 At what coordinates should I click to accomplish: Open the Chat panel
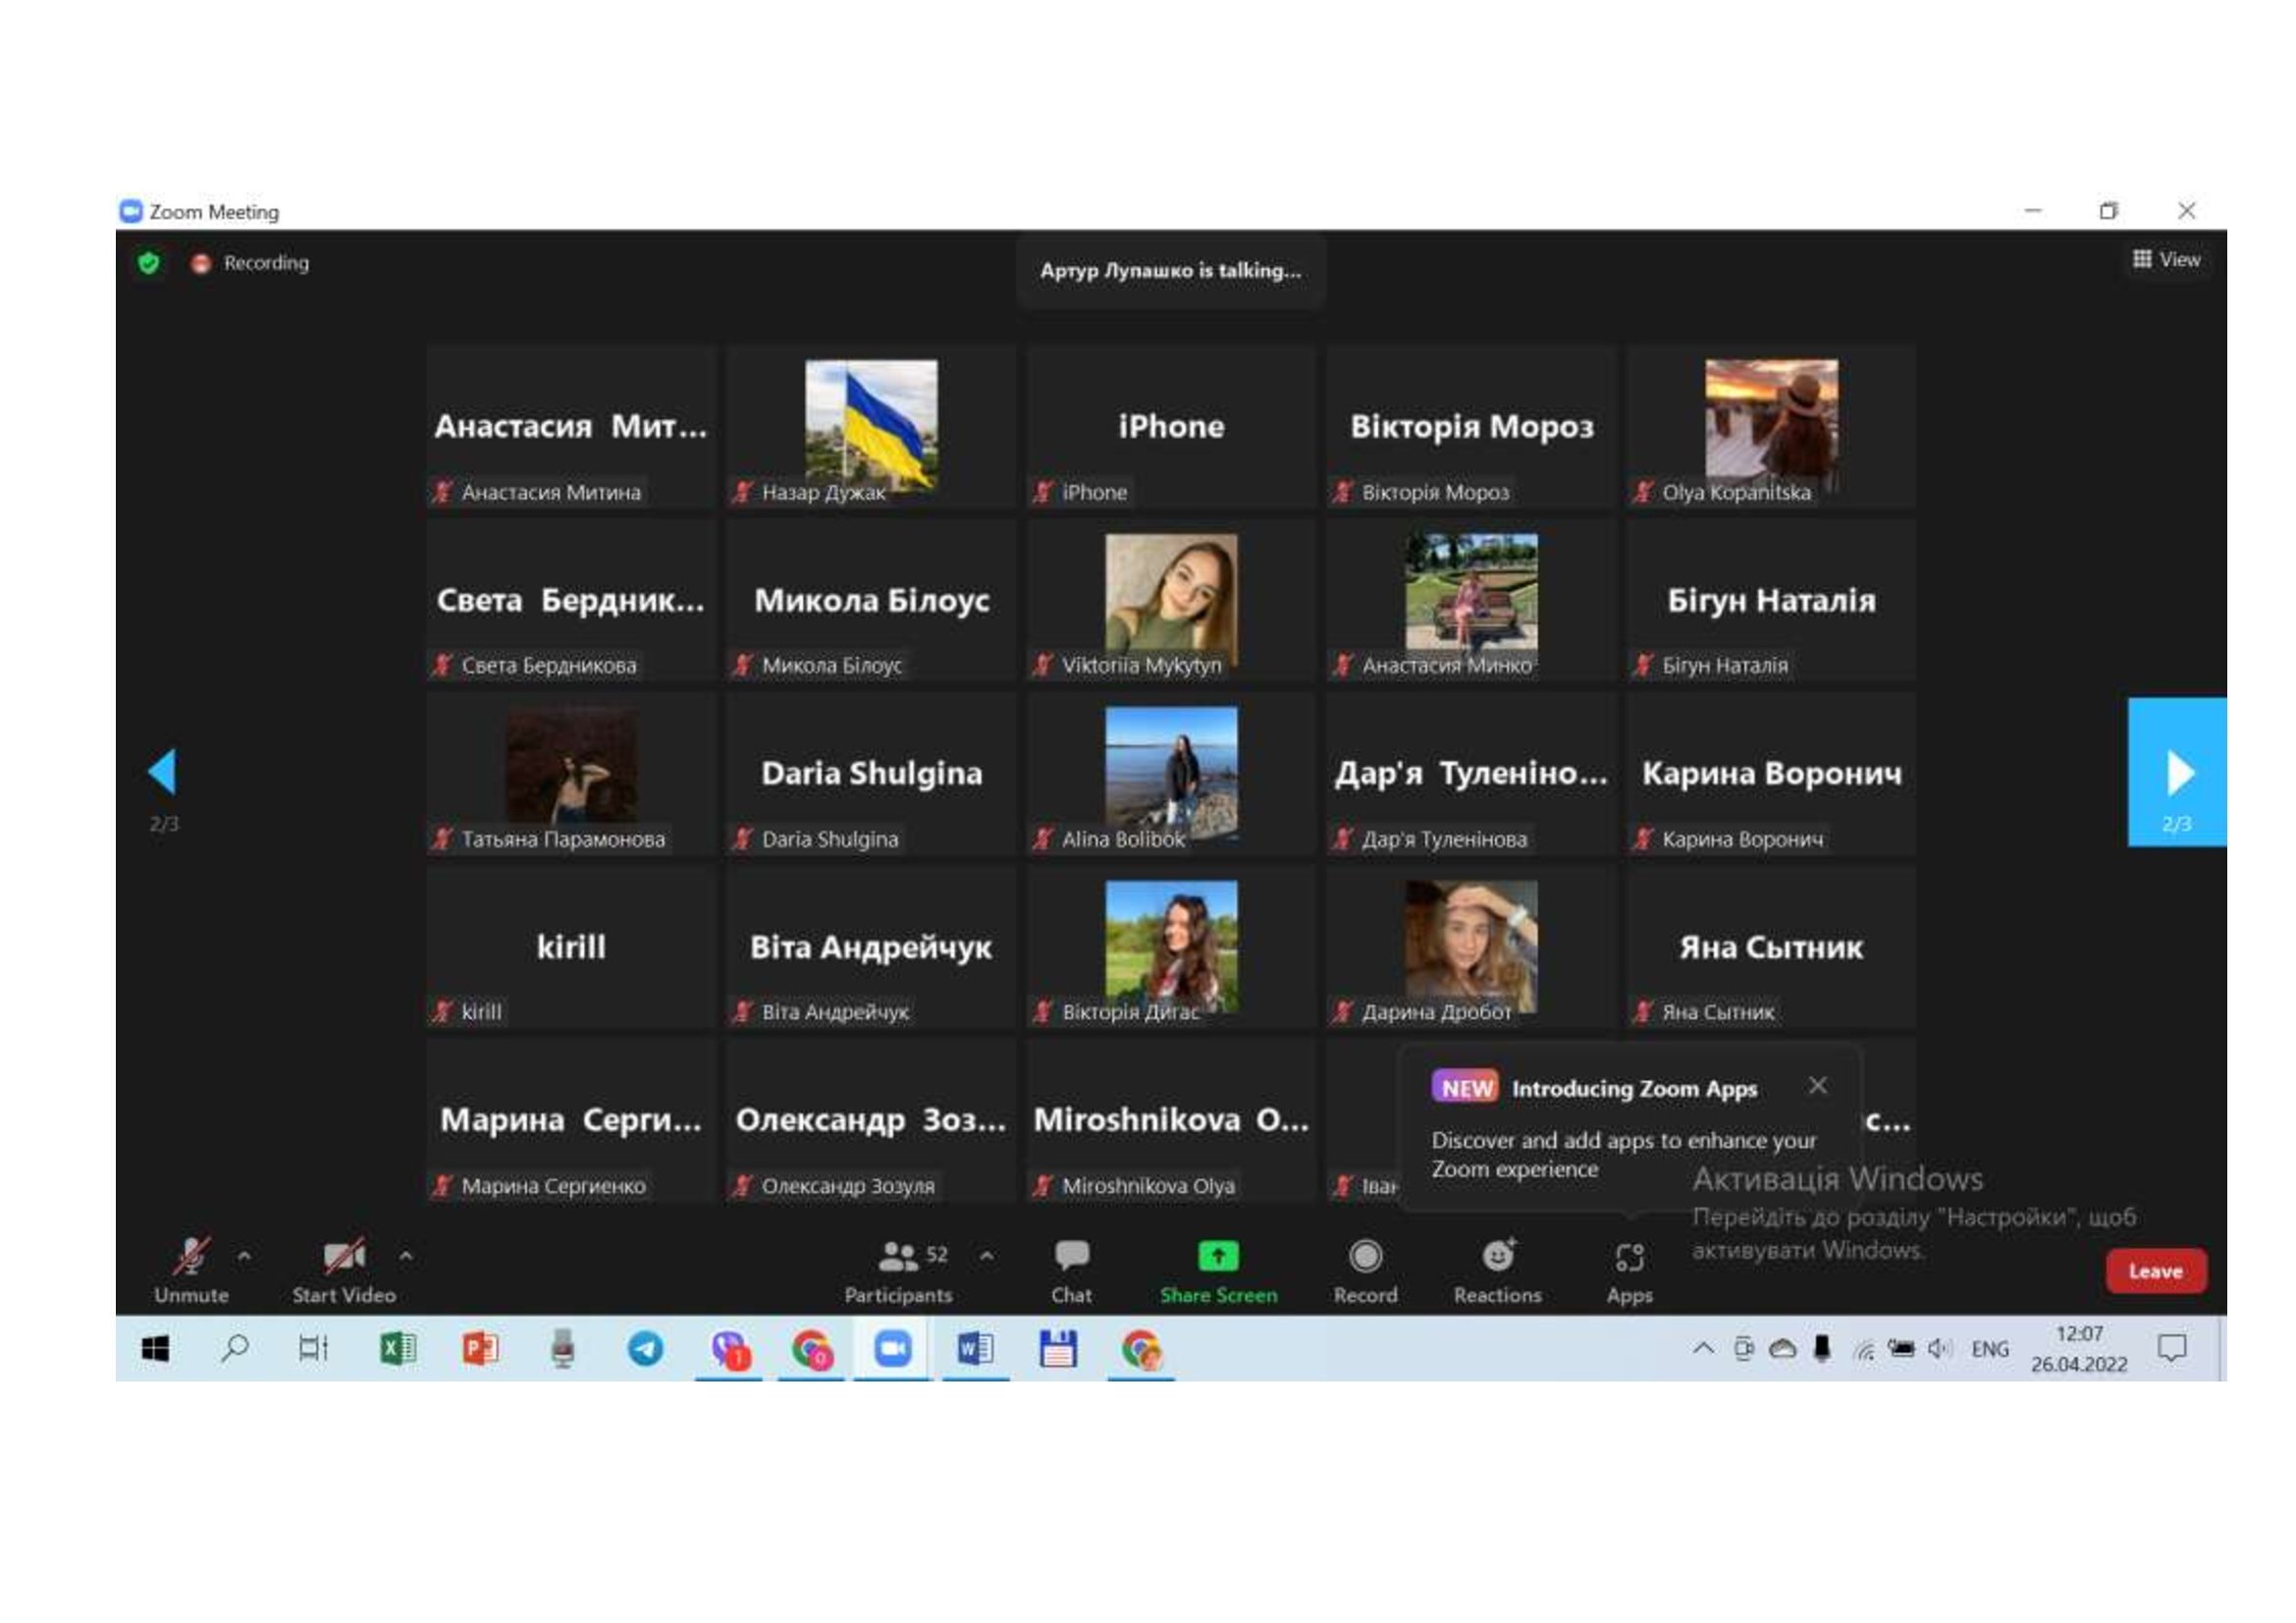click(x=1071, y=1257)
